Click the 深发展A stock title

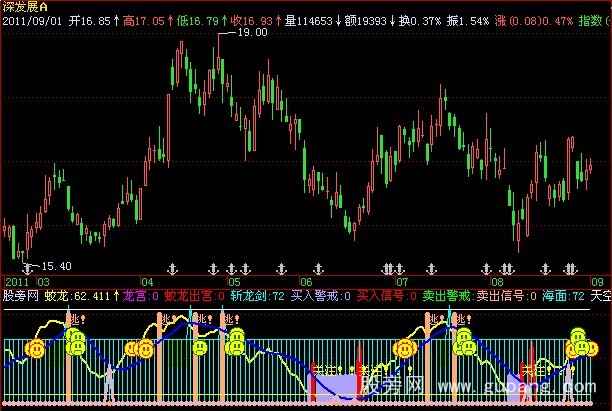(x=25, y=6)
